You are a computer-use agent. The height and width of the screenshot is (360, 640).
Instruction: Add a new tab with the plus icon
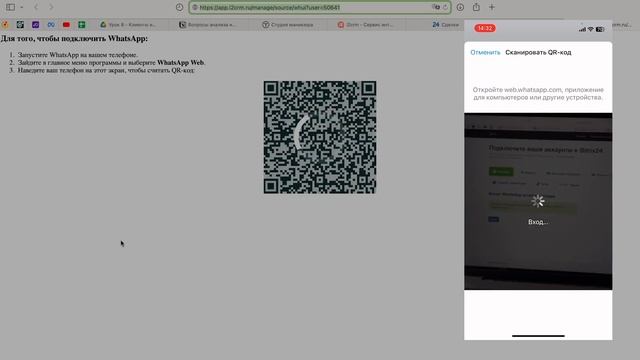pyautogui.click(x=491, y=7)
